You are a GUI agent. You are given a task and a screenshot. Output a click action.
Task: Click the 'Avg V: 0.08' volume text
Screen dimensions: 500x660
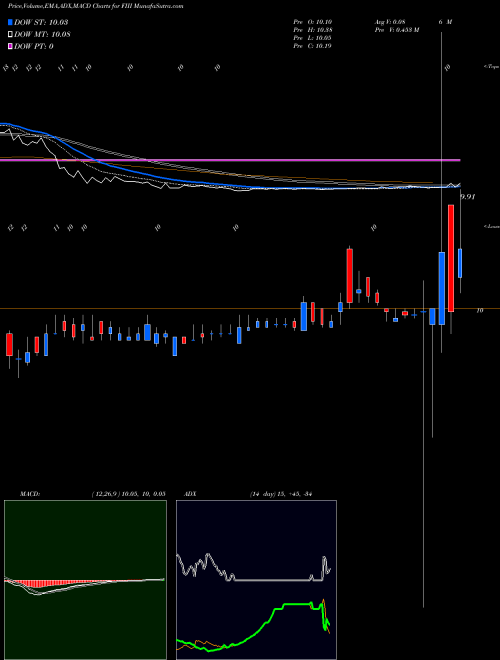point(390,22)
